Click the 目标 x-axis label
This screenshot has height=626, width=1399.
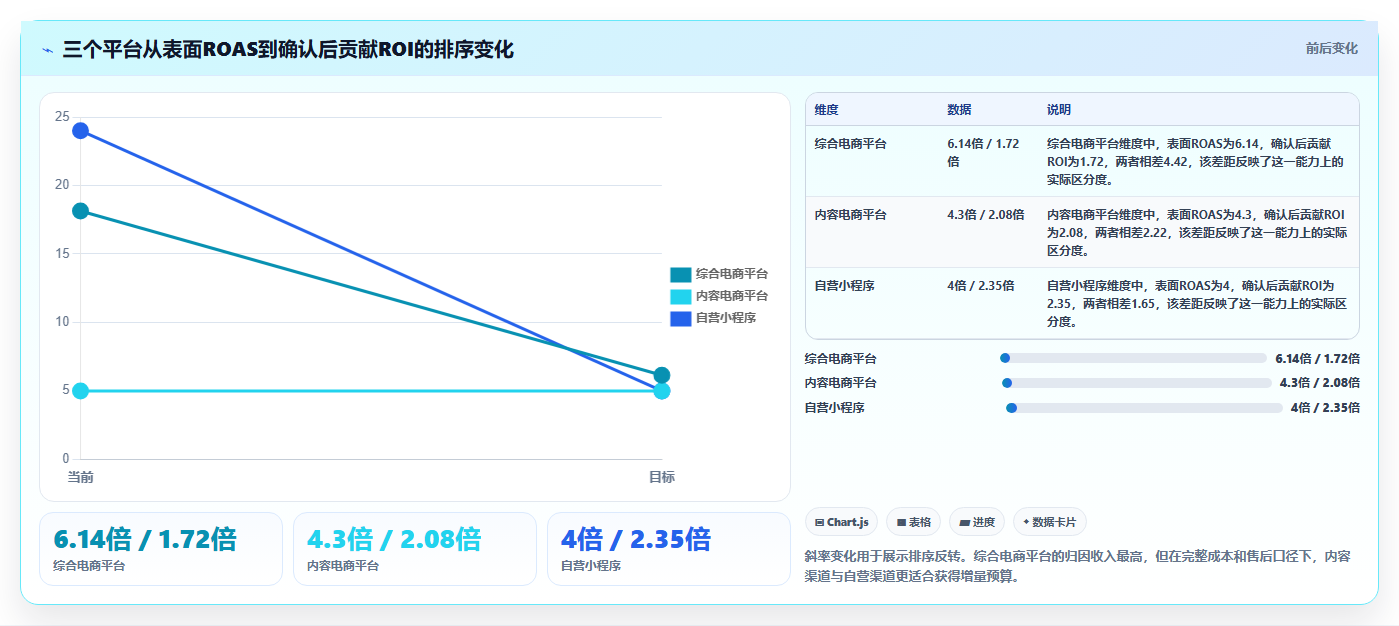click(x=662, y=477)
